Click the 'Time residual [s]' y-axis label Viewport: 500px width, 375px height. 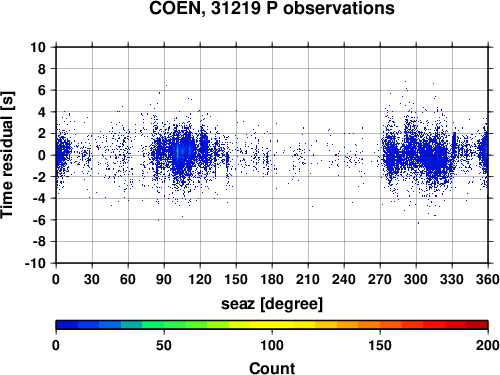[7, 155]
